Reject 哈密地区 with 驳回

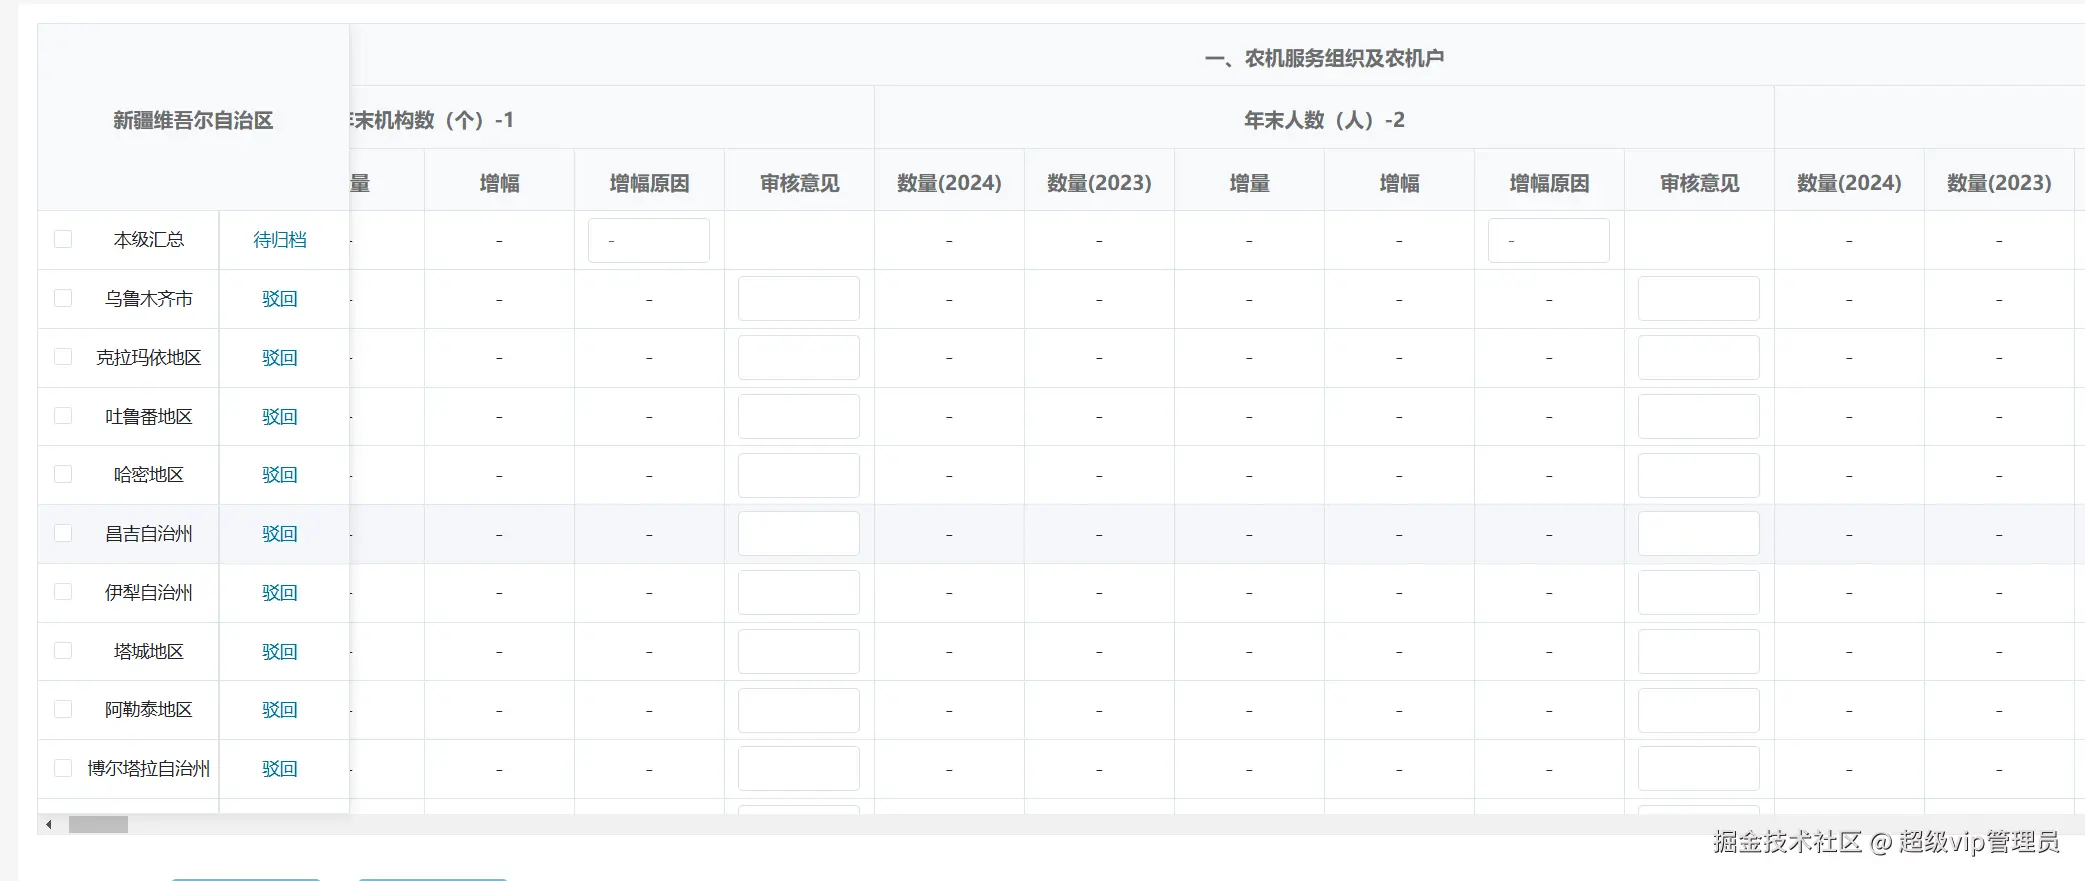pyautogui.click(x=280, y=475)
